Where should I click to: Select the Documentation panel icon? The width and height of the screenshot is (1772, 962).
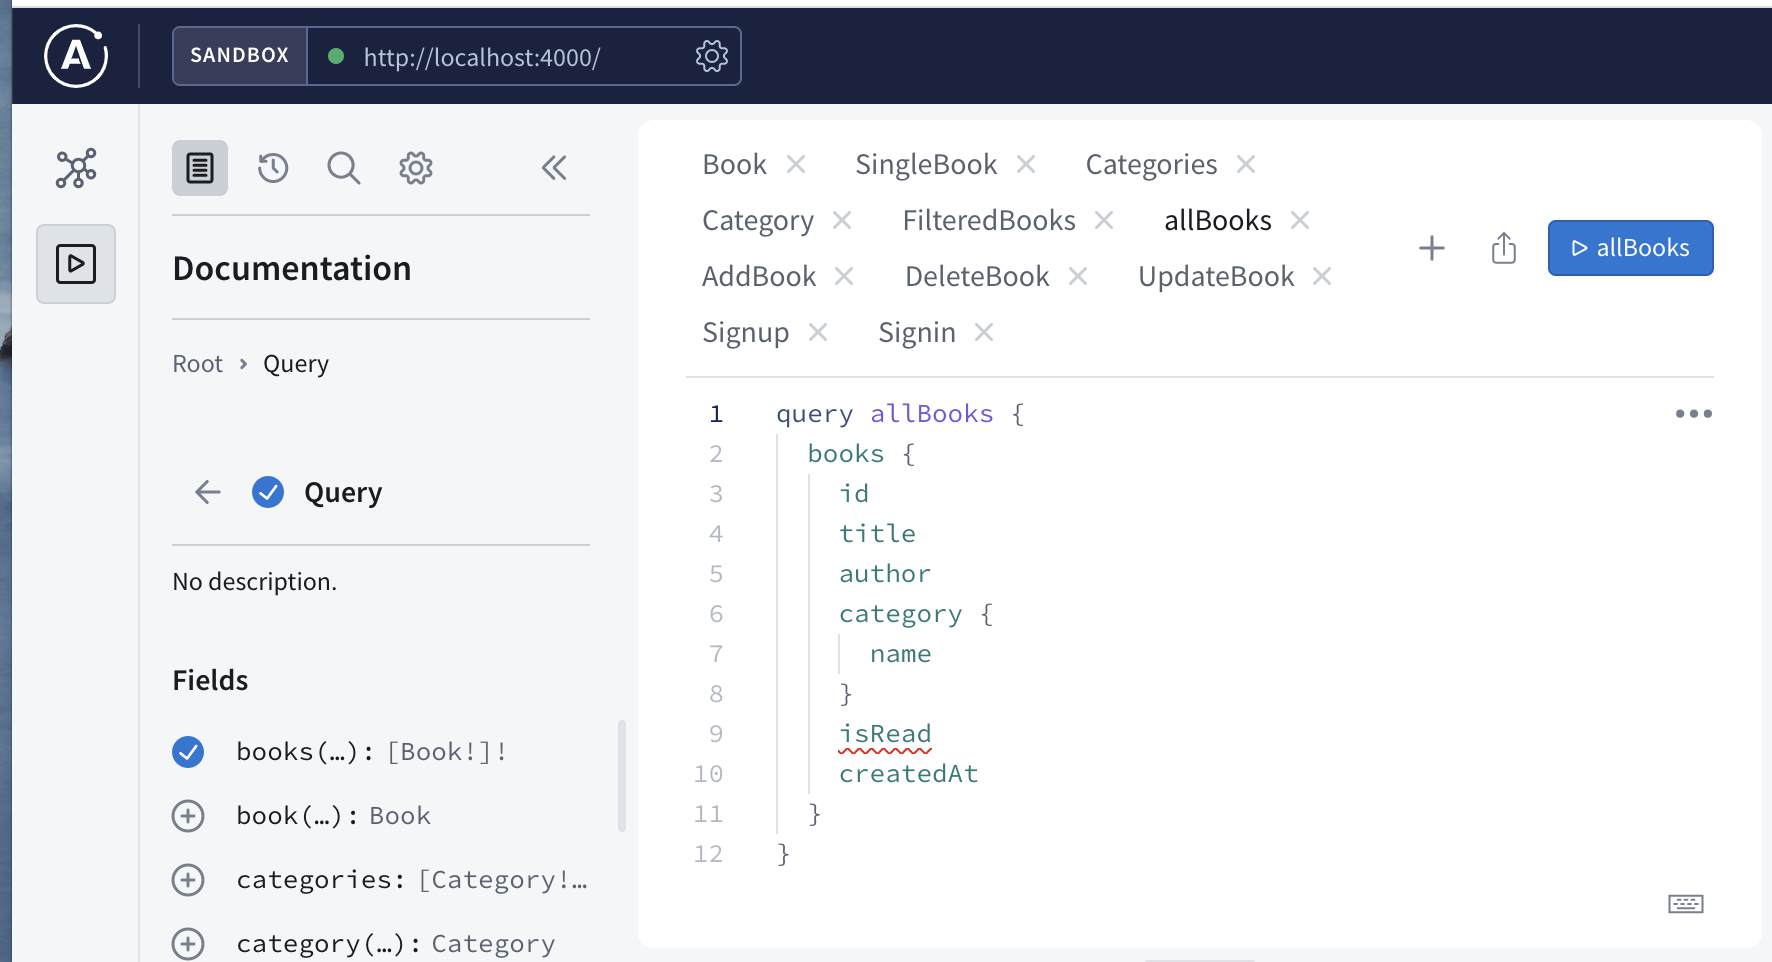pos(200,168)
